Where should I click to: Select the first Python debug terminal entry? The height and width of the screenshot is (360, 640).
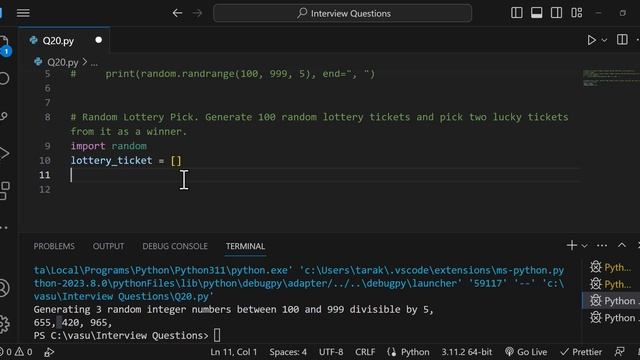click(x=611, y=267)
